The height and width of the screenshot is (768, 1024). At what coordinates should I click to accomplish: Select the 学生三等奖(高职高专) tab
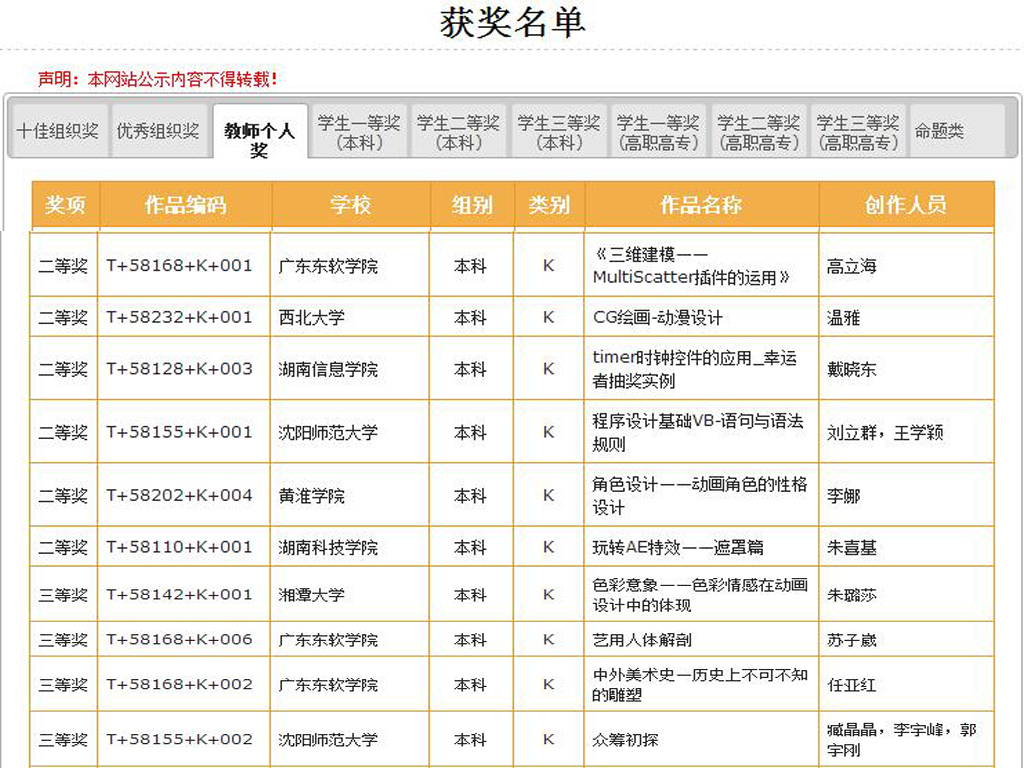(x=858, y=132)
